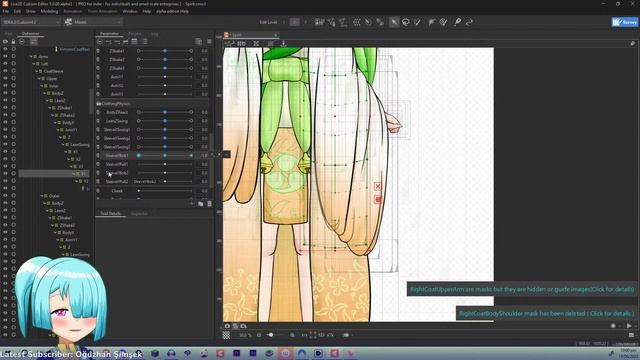Open the Modeling menu
The image size is (640, 360).
pyautogui.click(x=49, y=11)
